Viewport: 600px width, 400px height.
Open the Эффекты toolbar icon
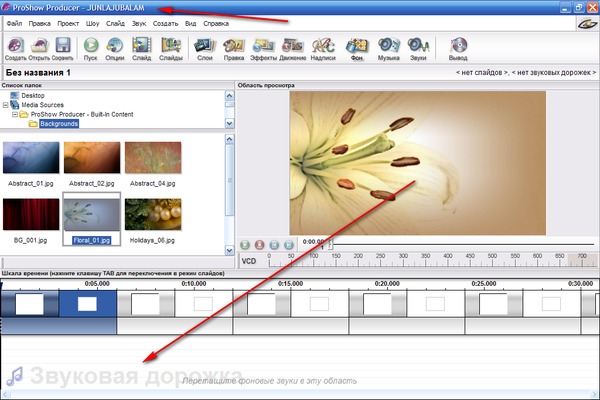pyautogui.click(x=263, y=49)
